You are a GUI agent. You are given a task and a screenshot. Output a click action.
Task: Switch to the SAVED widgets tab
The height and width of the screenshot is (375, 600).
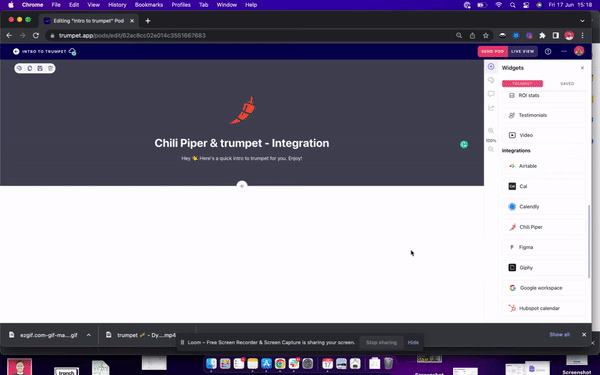tap(567, 83)
